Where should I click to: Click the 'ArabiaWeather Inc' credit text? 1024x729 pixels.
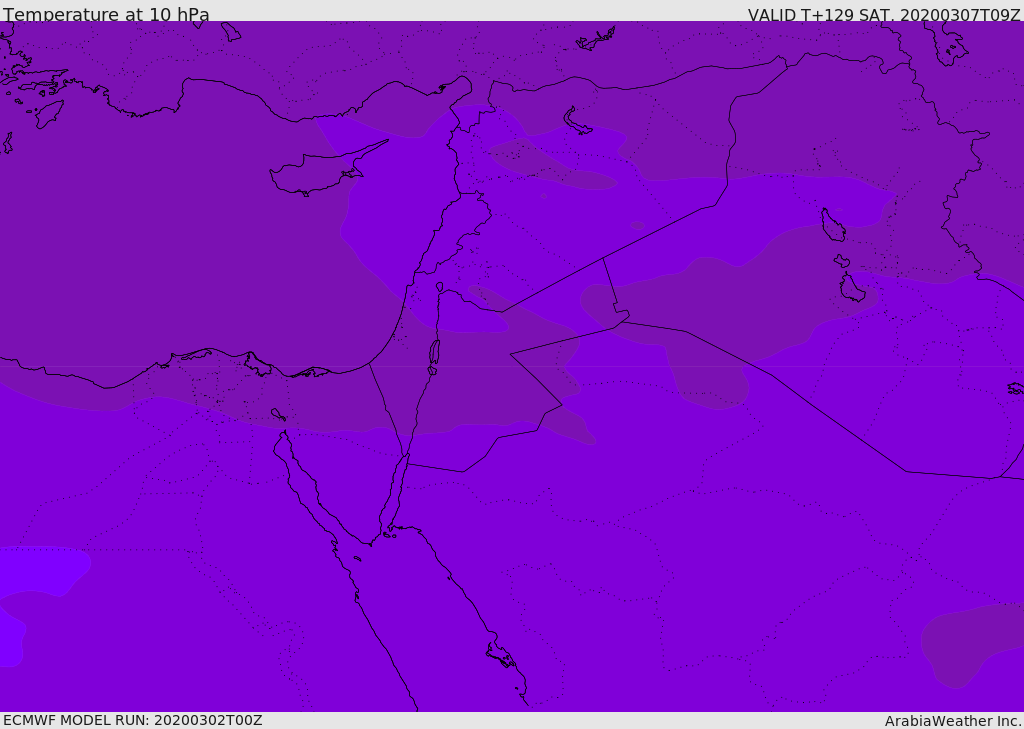coord(953,721)
